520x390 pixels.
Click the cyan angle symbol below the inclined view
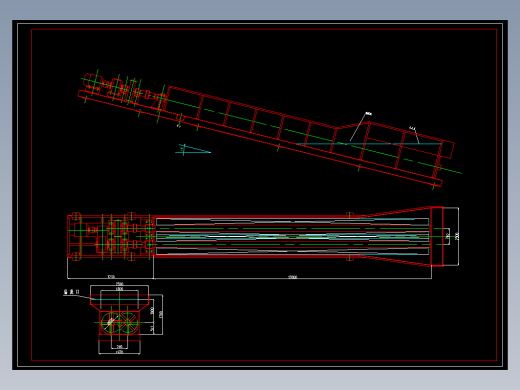[x=193, y=150]
